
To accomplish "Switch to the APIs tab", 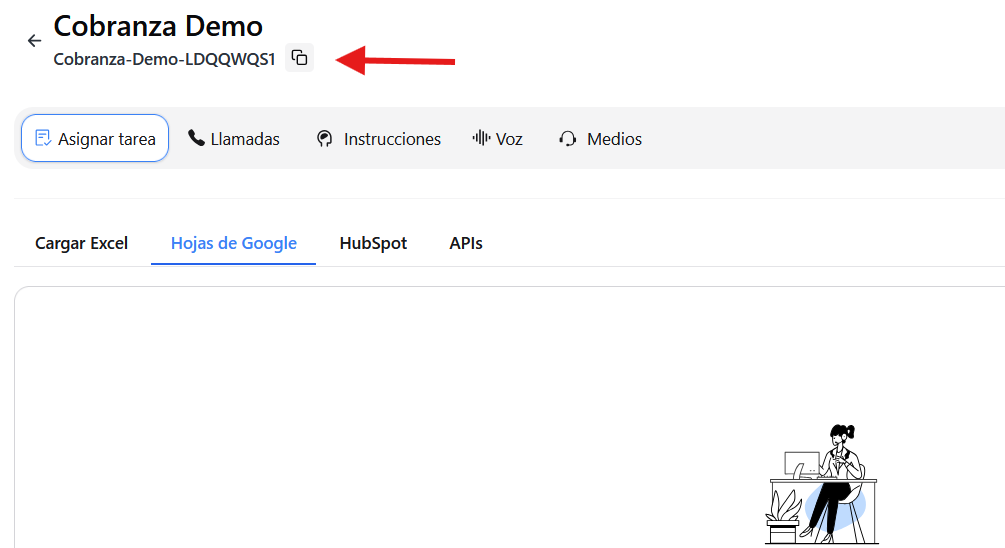I will 466,243.
